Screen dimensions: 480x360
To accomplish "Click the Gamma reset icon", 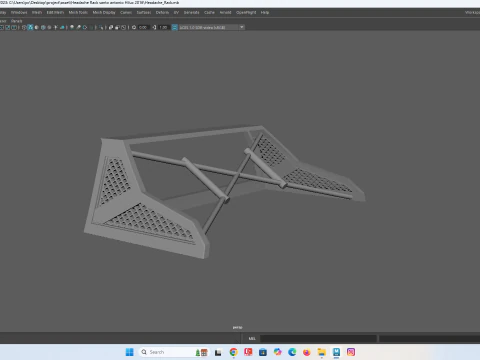I will pos(154,27).
